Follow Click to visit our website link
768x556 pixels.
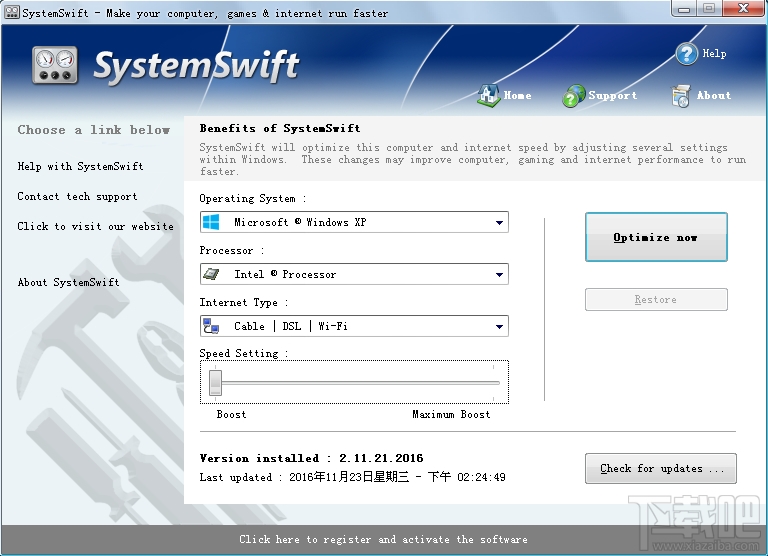[96, 226]
